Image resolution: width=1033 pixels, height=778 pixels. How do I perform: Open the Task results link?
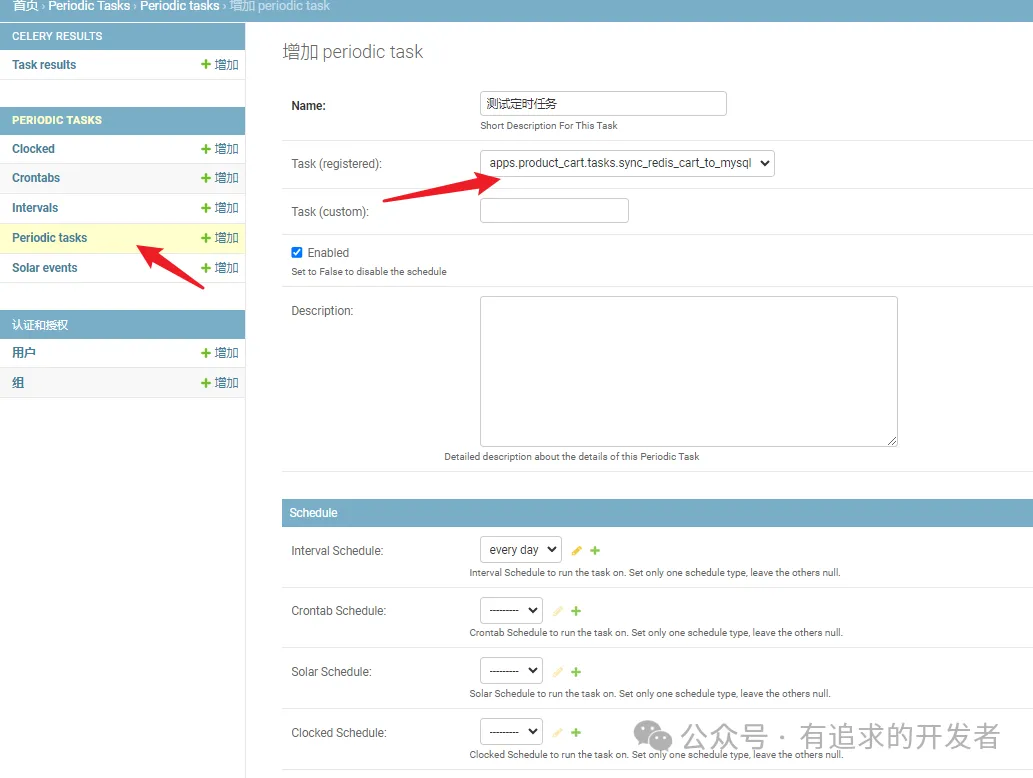coord(44,65)
